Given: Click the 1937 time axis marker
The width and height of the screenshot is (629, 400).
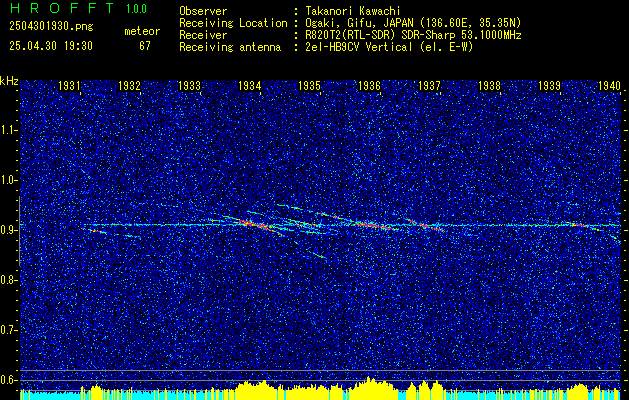Looking at the screenshot, I should coord(429,85).
